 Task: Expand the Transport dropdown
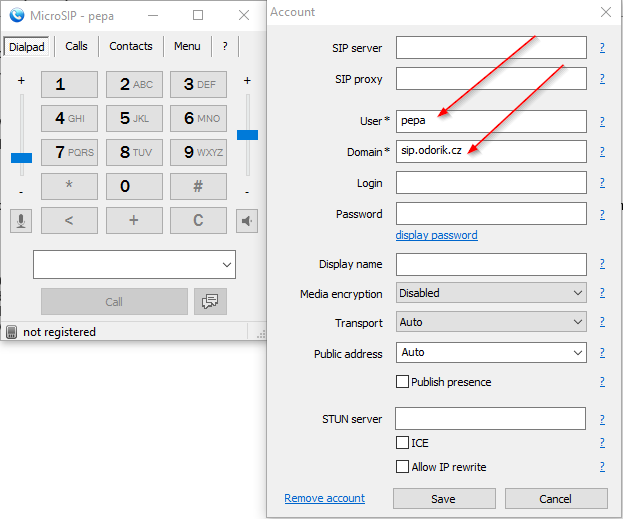click(x=491, y=323)
